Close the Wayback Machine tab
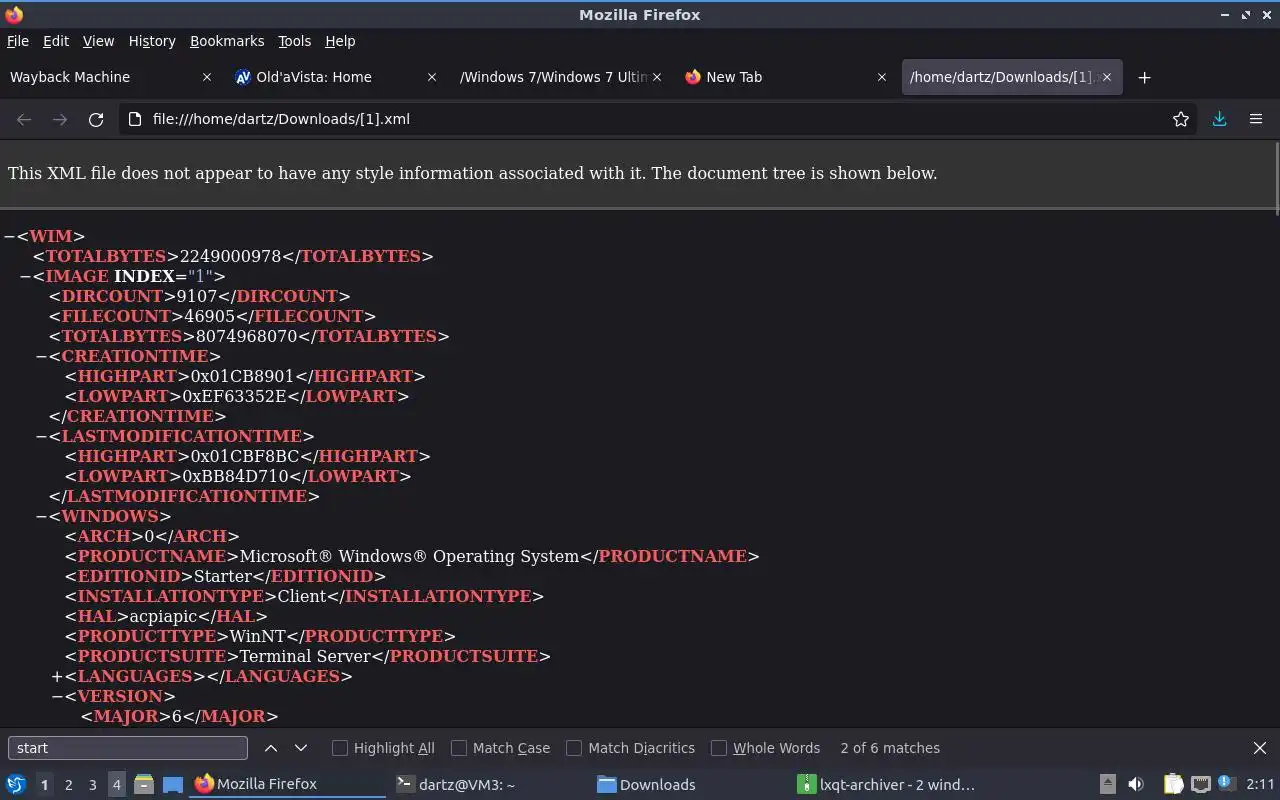Image resolution: width=1280 pixels, height=800 pixels. click(x=207, y=77)
